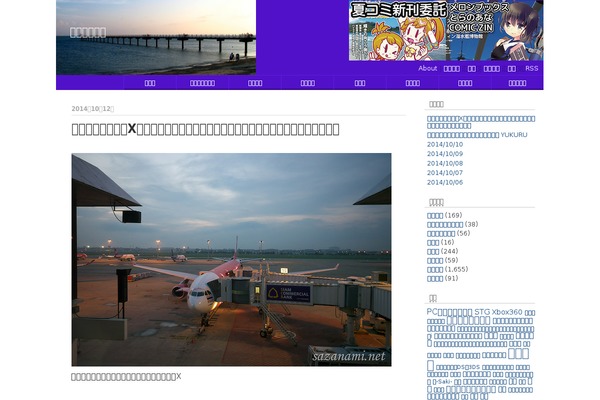Open the COMIC ZIN anime banner advertisement

coord(446,30)
